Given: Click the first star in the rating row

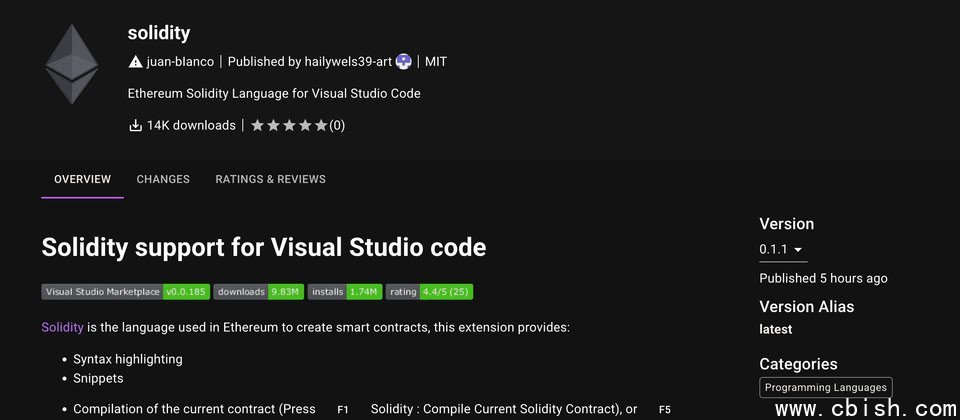Looking at the screenshot, I should 257,126.
